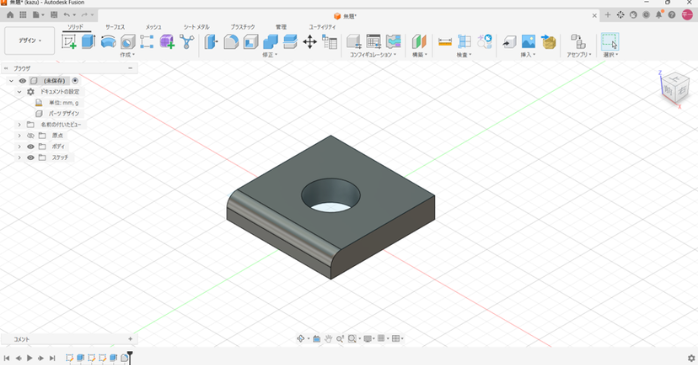Select the Split Body tool icon
Viewport: 698px width, 365px height.
290,42
